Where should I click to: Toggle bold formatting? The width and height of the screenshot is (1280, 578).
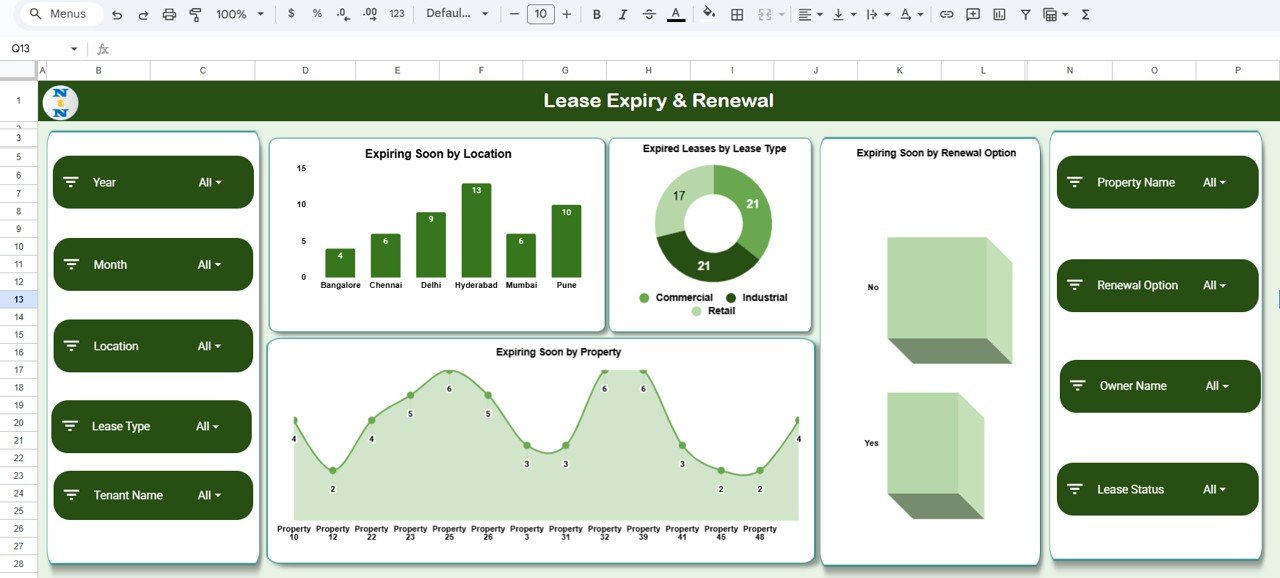click(597, 14)
